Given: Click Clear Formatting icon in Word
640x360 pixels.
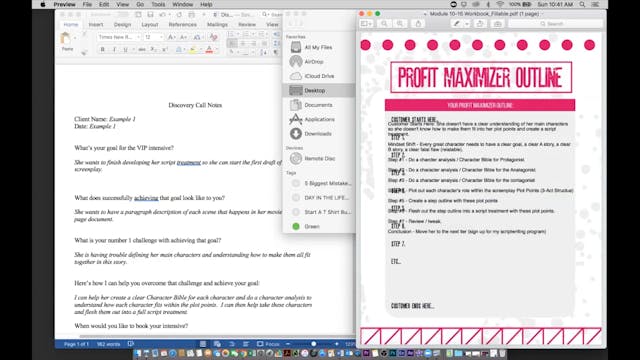Looking at the screenshot, I should coord(213,37).
